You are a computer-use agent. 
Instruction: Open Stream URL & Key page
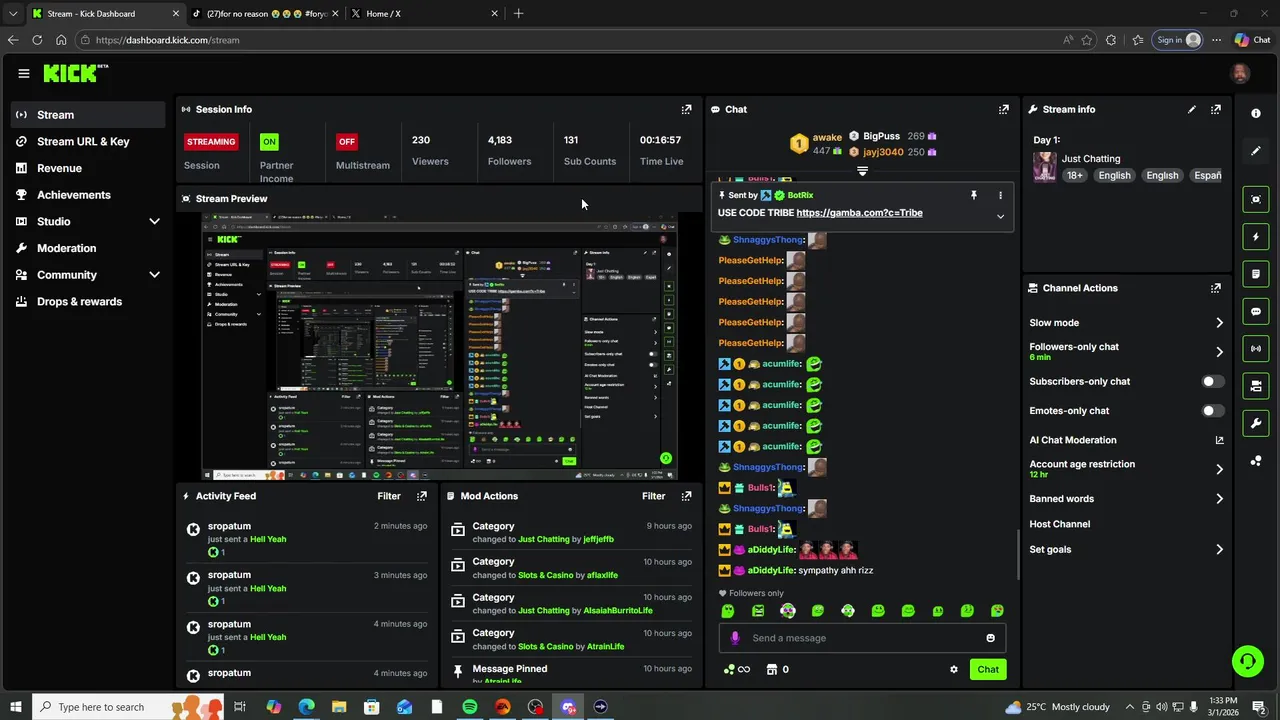coord(88,141)
